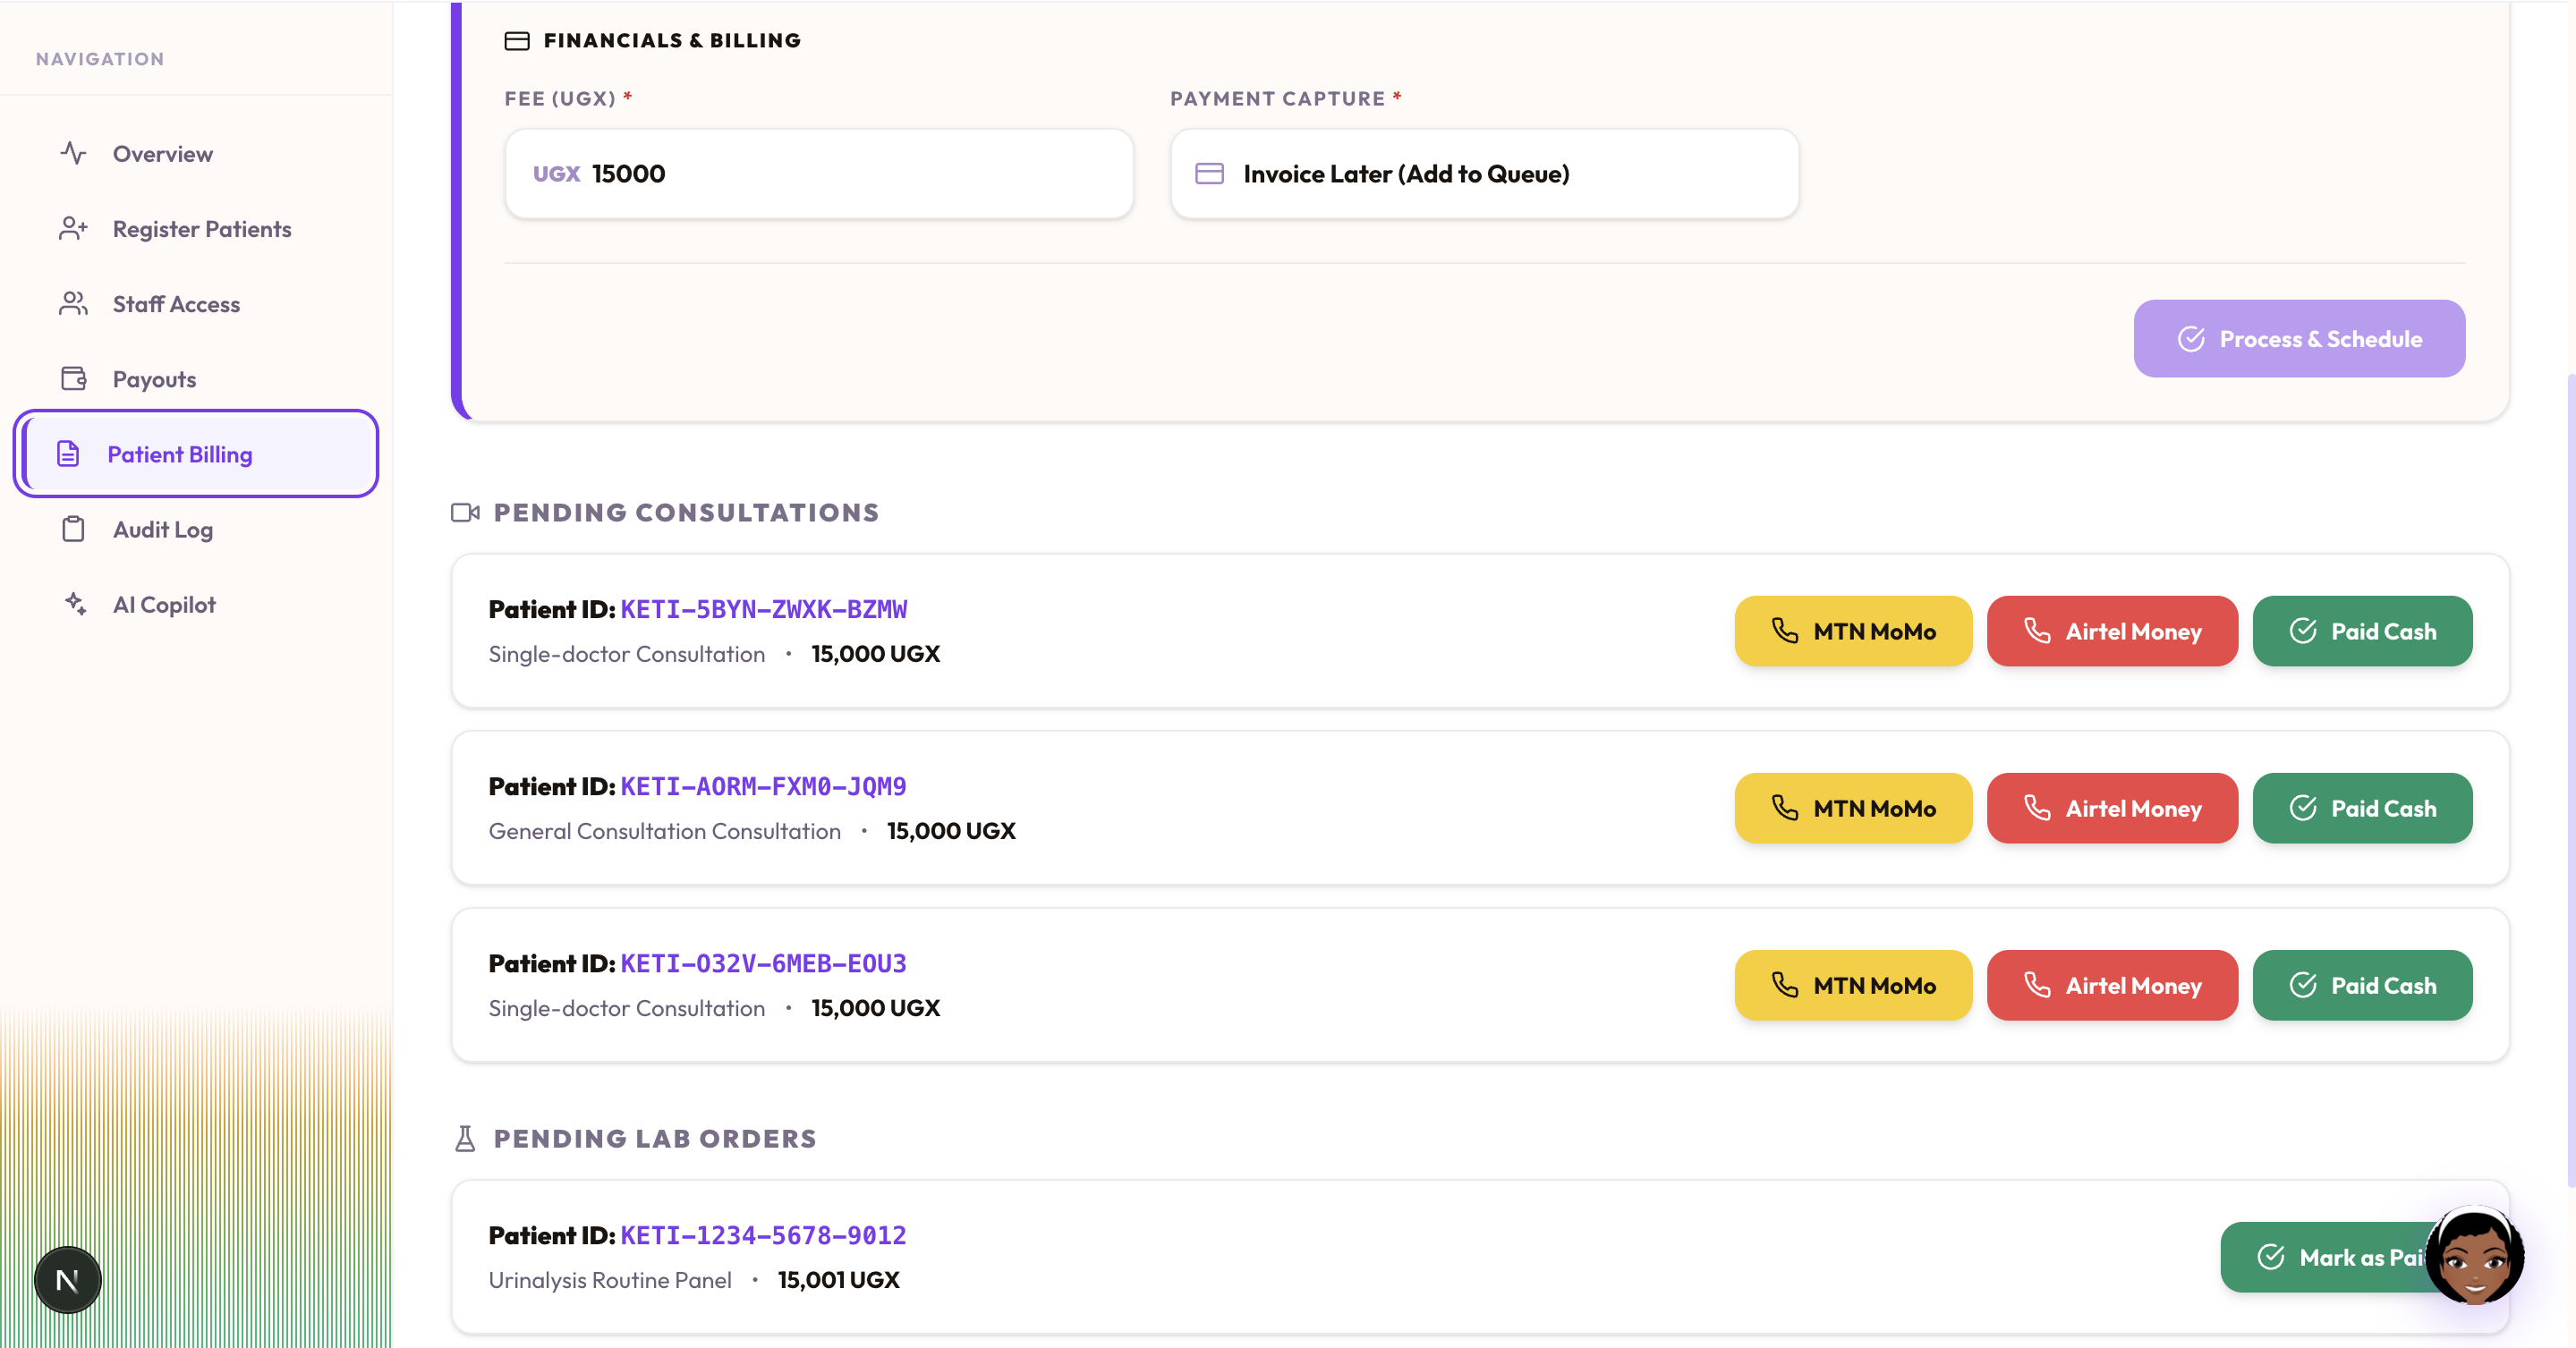Pay KETI-032V-6MEB-E0U3 via Airtel Money
Viewport: 2576px width, 1348px height.
click(x=2112, y=985)
